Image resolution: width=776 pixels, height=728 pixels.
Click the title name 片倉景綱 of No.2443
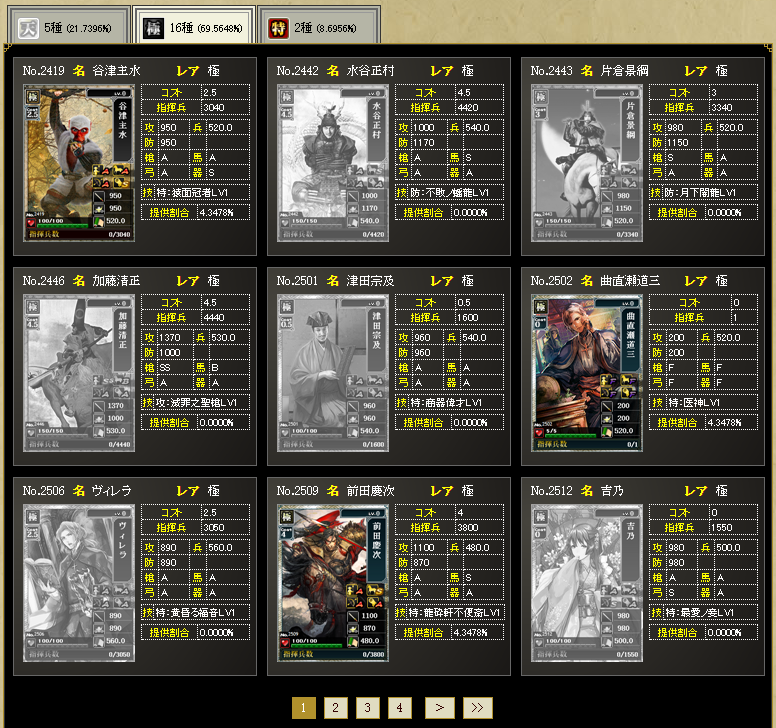624,71
